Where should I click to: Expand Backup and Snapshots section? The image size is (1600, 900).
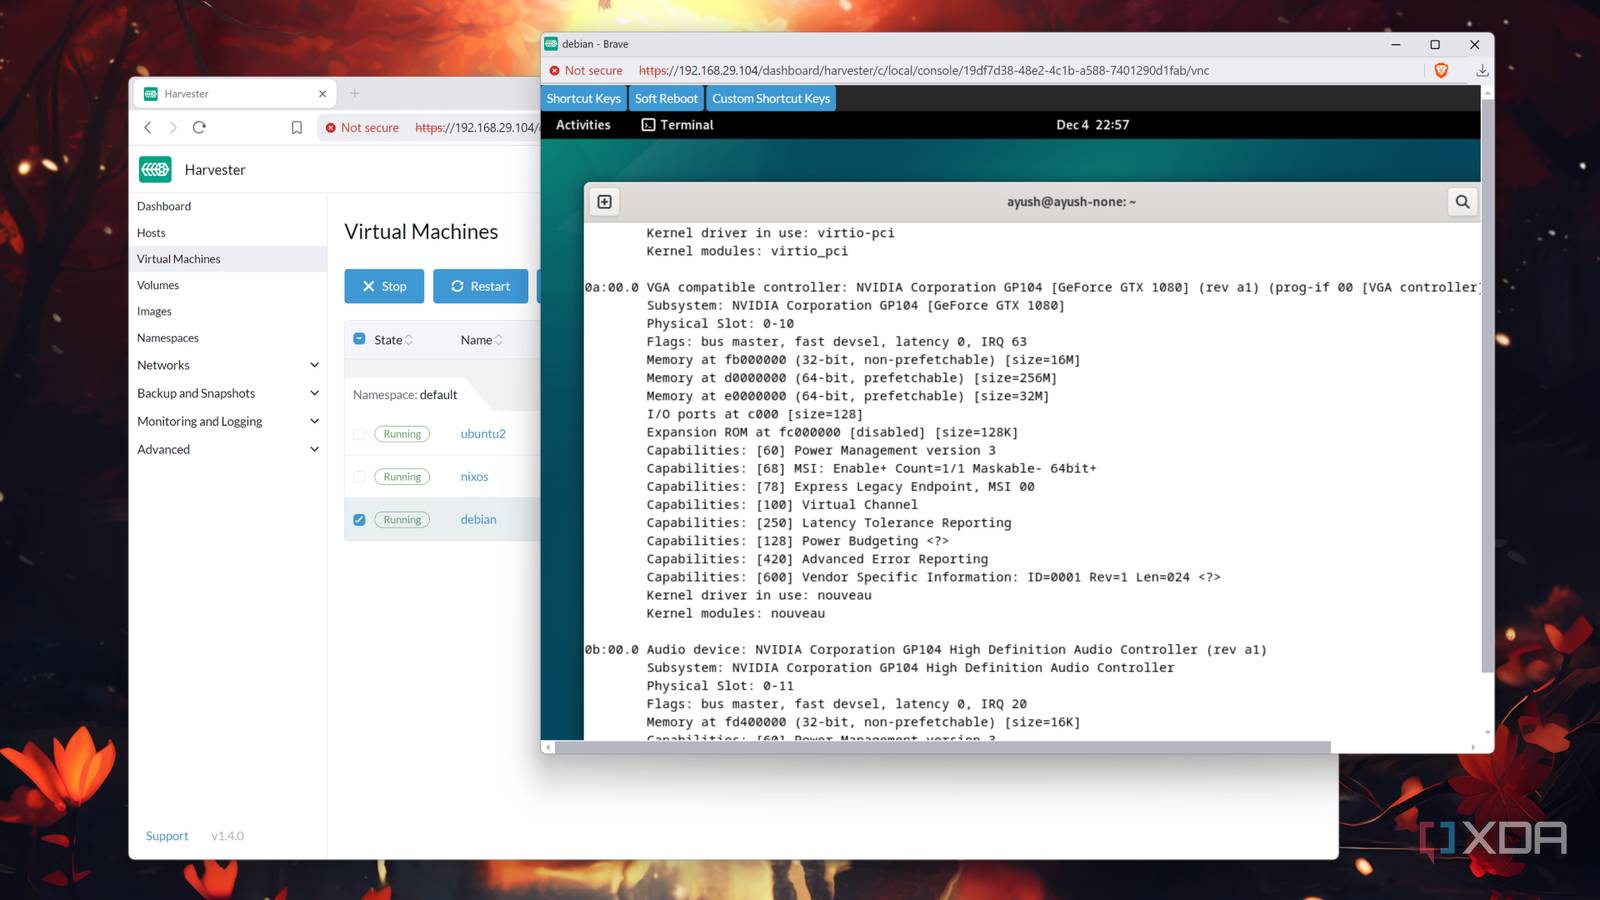(314, 393)
